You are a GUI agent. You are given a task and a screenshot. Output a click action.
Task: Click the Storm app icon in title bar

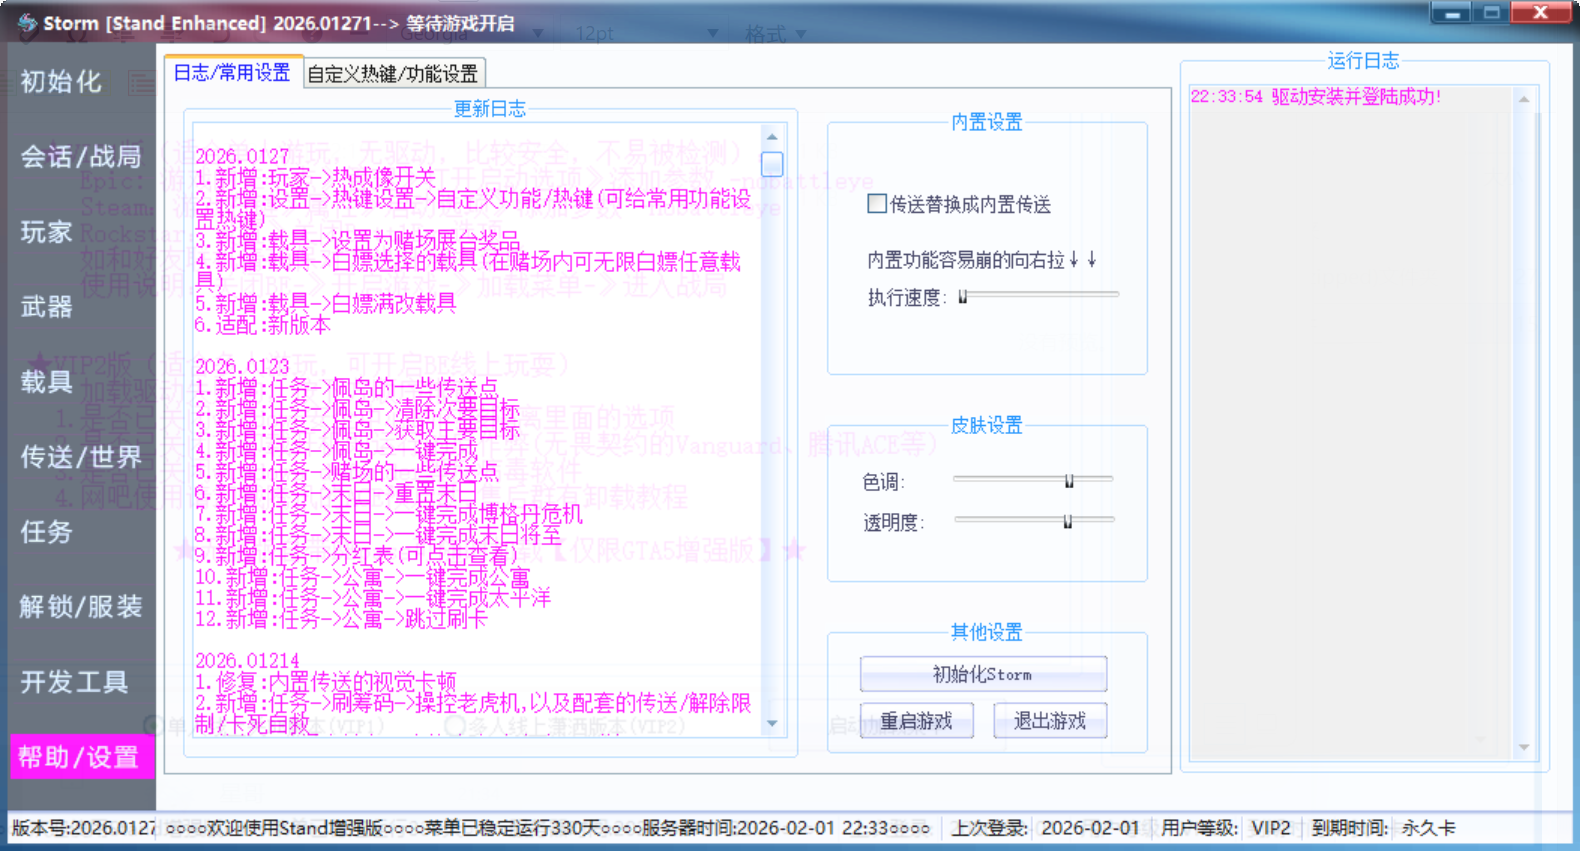(27, 23)
